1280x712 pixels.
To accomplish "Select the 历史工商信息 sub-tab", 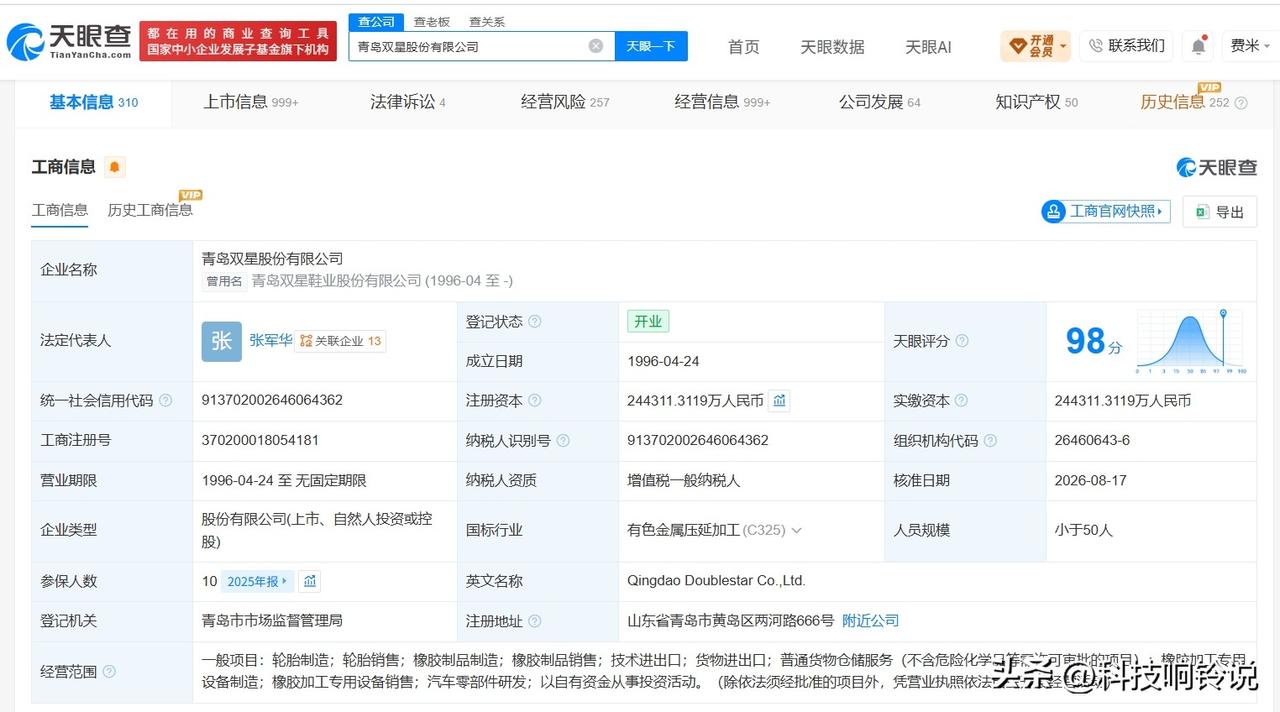I will pyautogui.click(x=150, y=210).
